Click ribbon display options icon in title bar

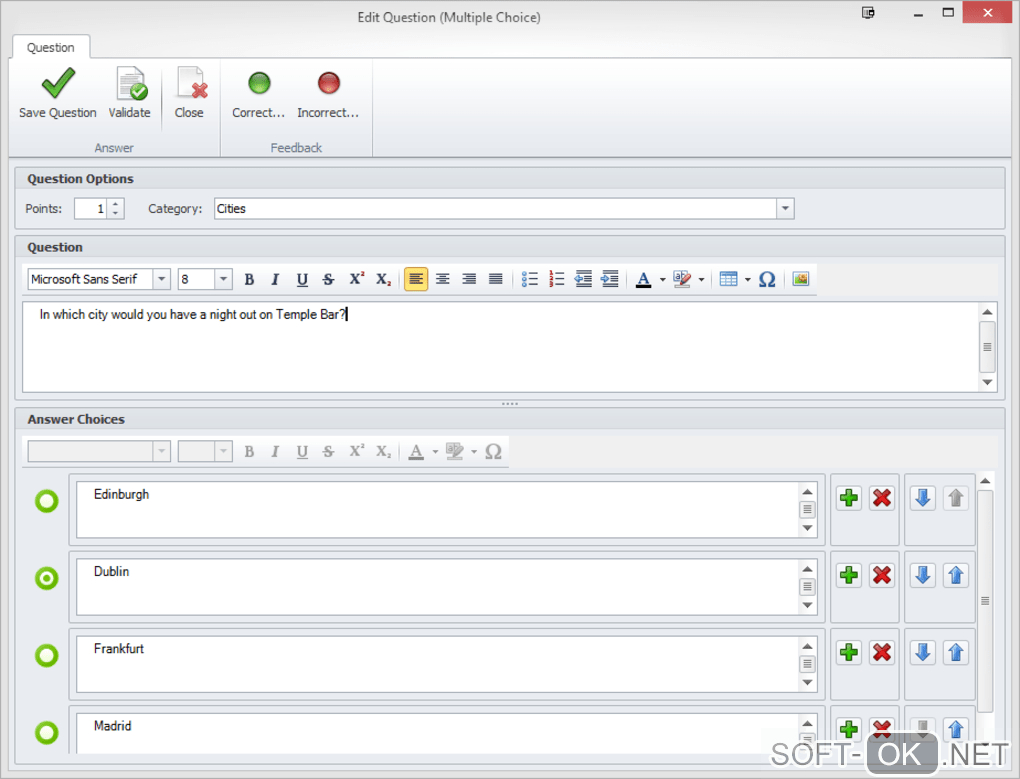coord(868,12)
